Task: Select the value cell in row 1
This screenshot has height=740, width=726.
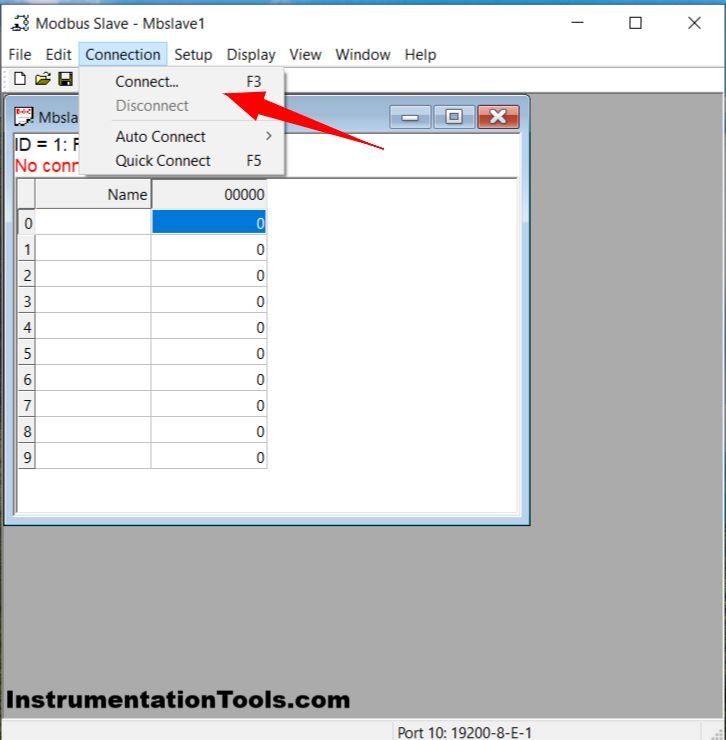Action: (x=209, y=249)
